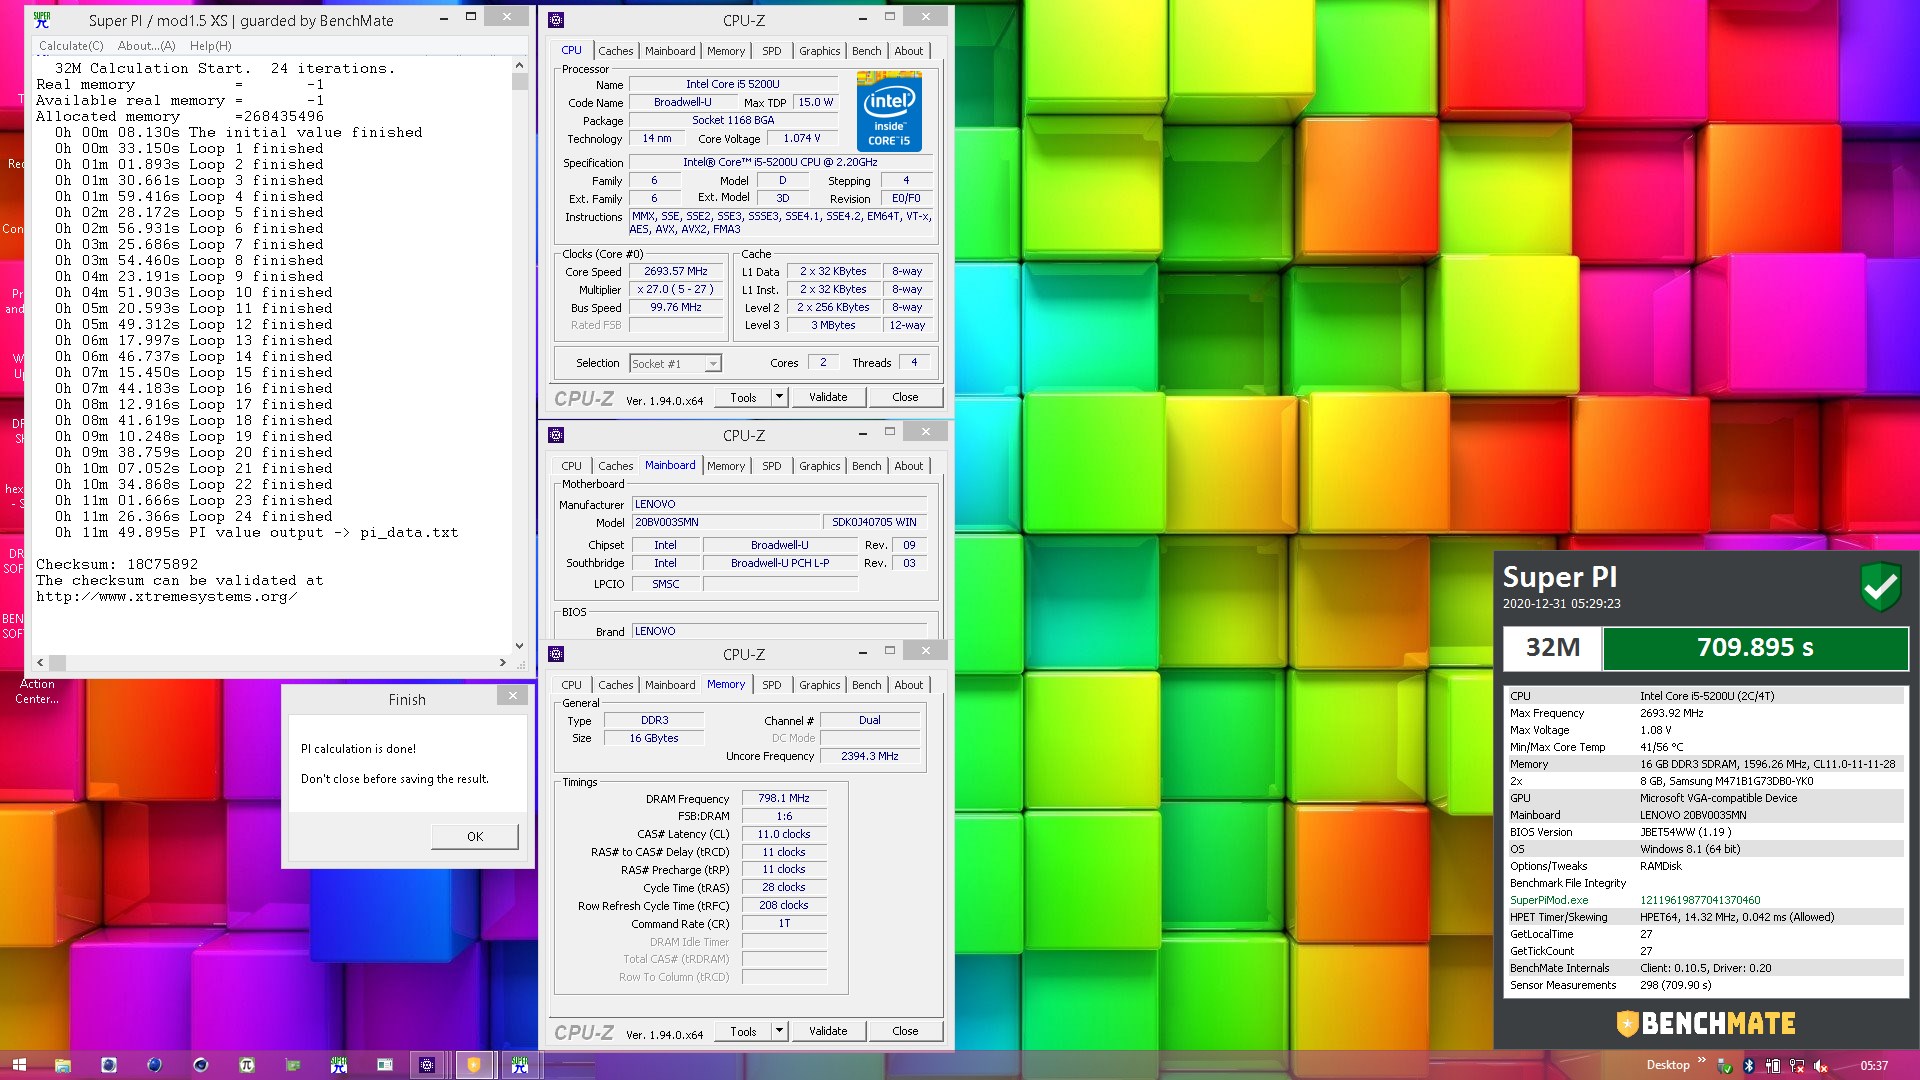
Task: Click the green BenchMate validation shield
Action: point(1880,587)
